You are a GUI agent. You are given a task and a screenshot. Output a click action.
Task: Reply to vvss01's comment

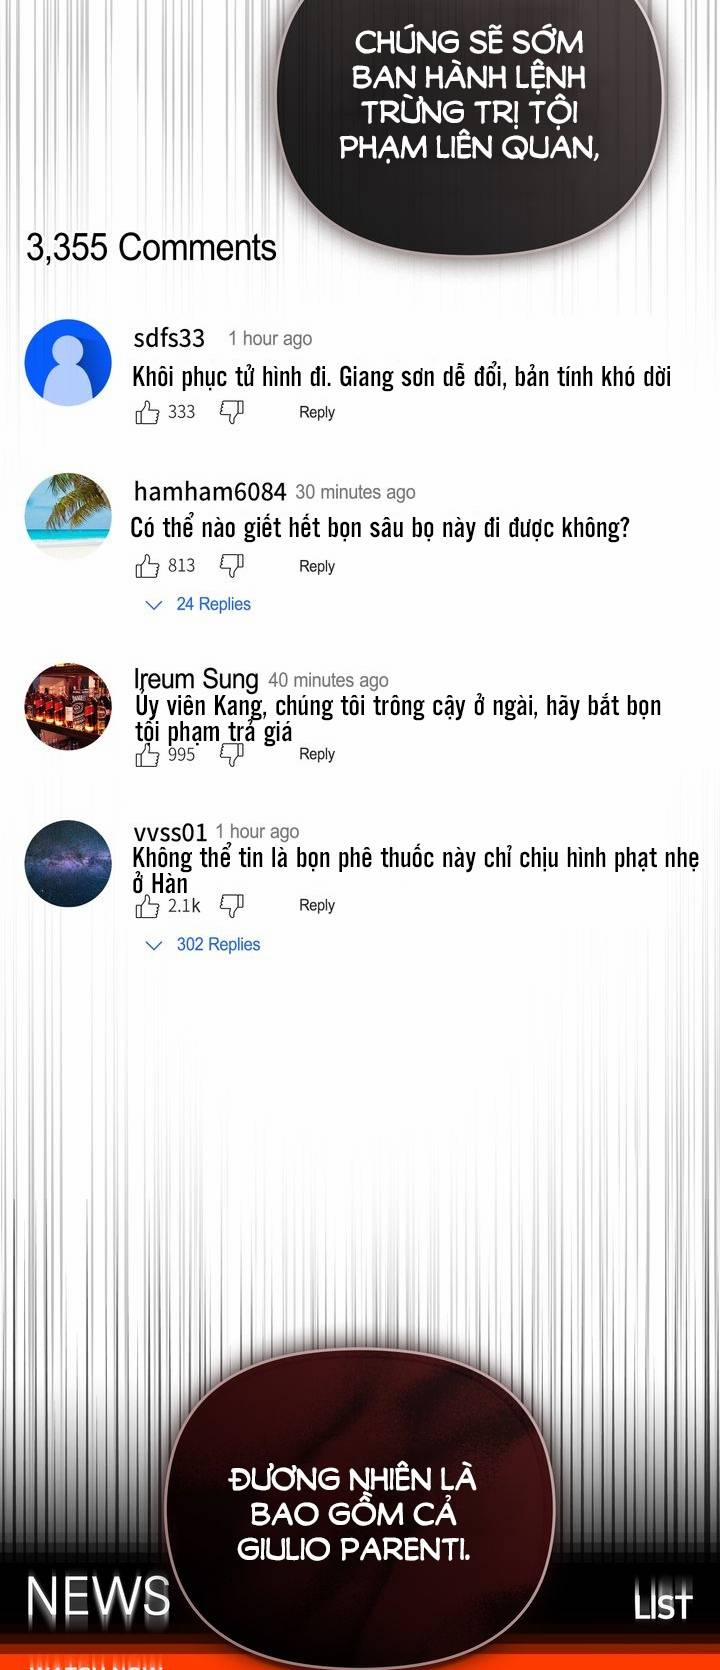(317, 905)
